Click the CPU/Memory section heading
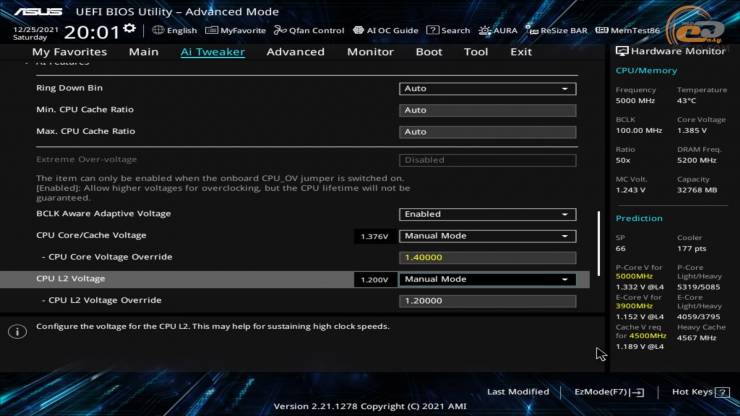Image resolution: width=740 pixels, height=416 pixels. click(646, 70)
